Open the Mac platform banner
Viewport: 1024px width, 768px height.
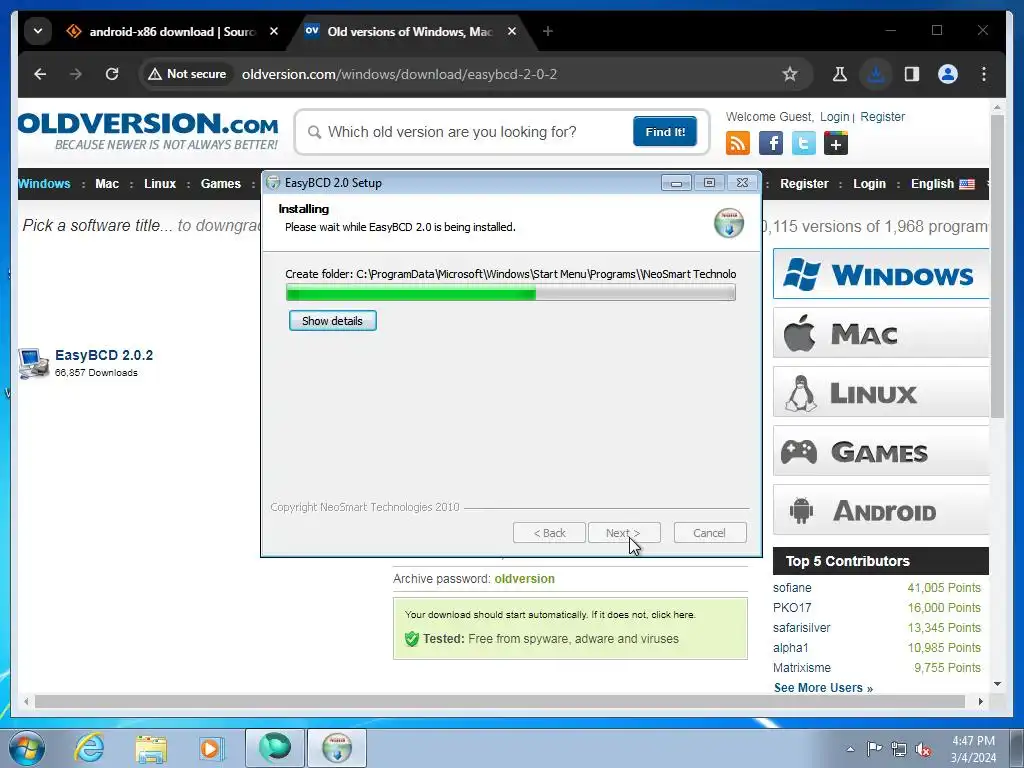881,333
